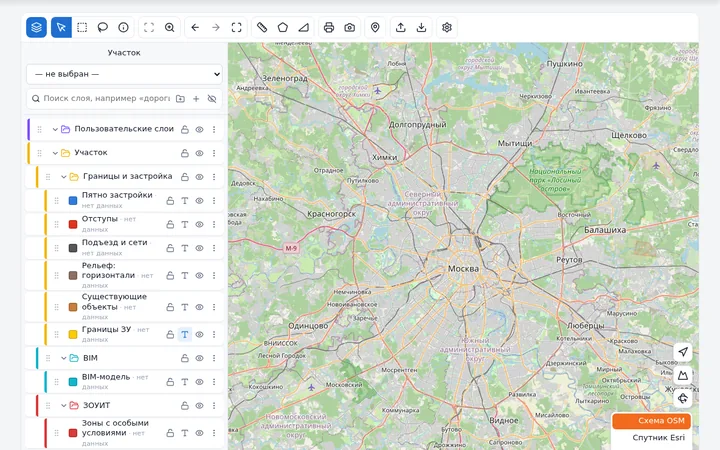Viewport: 720px width, 450px height.
Task: Open more options for Зоны с особыми условиями
Action: pyautogui.click(x=214, y=433)
